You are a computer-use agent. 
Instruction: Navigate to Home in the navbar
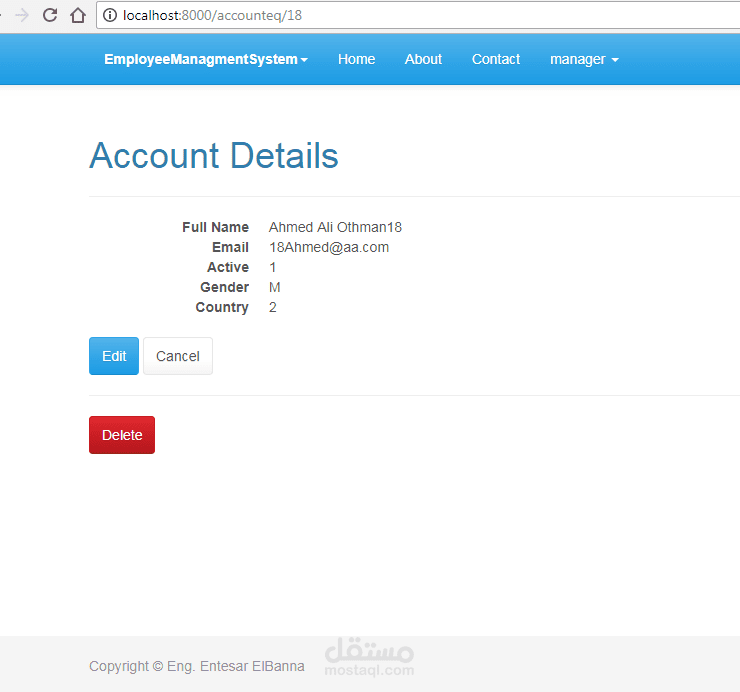[x=356, y=59]
